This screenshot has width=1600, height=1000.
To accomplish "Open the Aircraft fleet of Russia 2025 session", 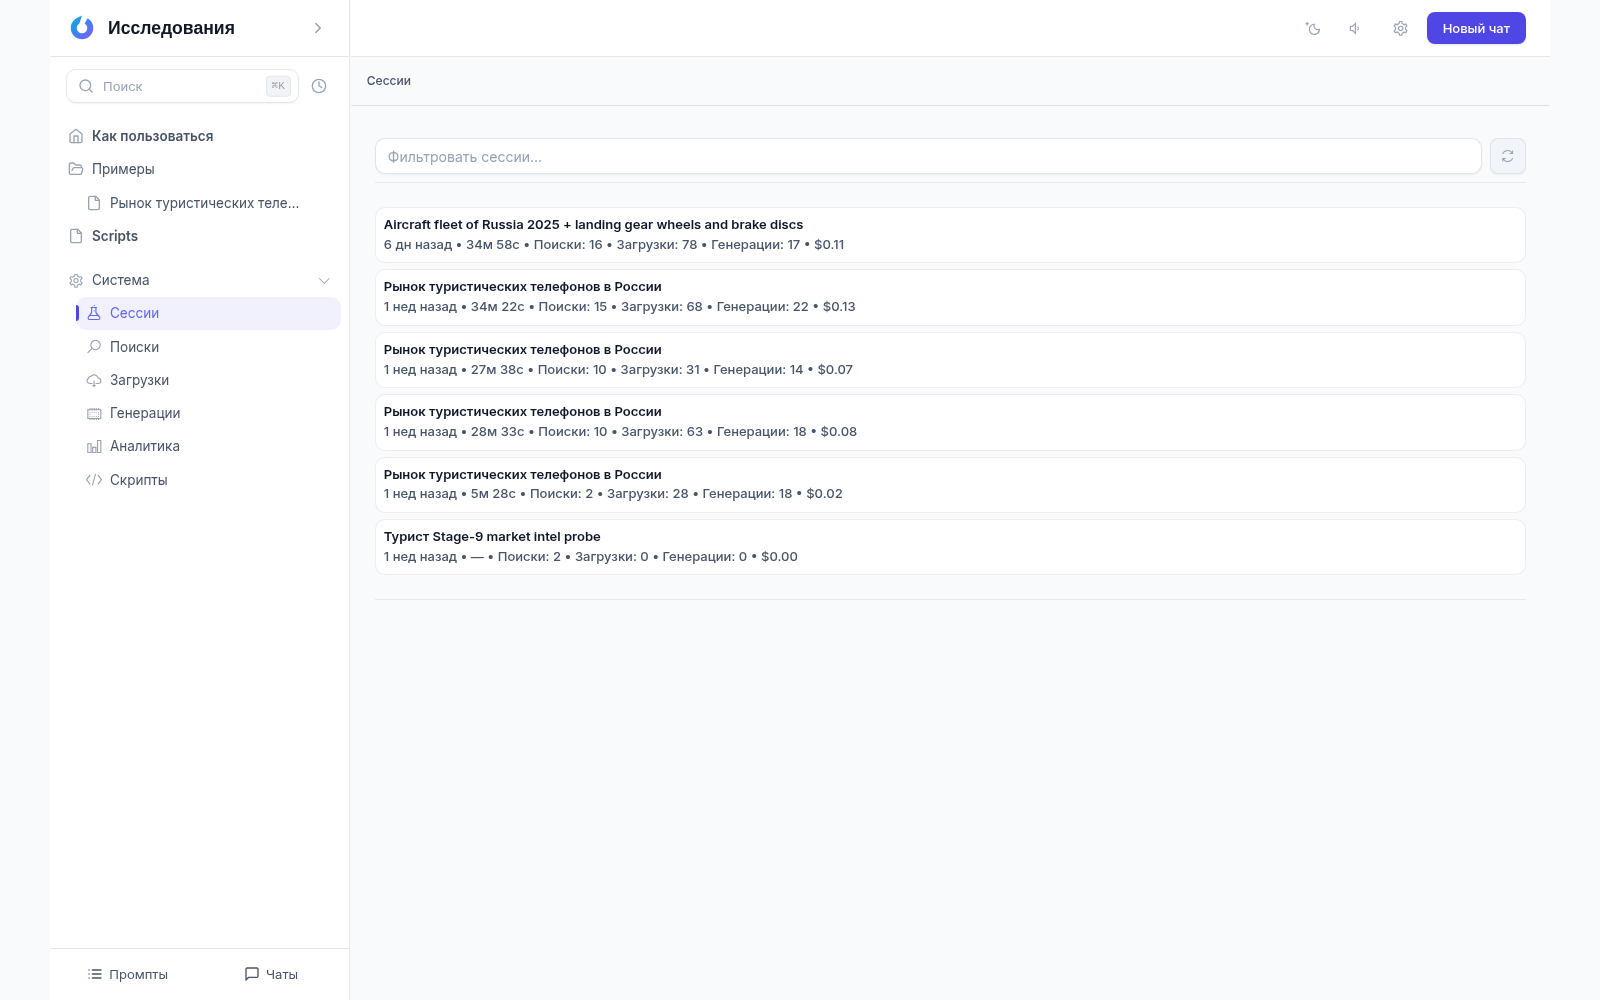I will (x=950, y=235).
